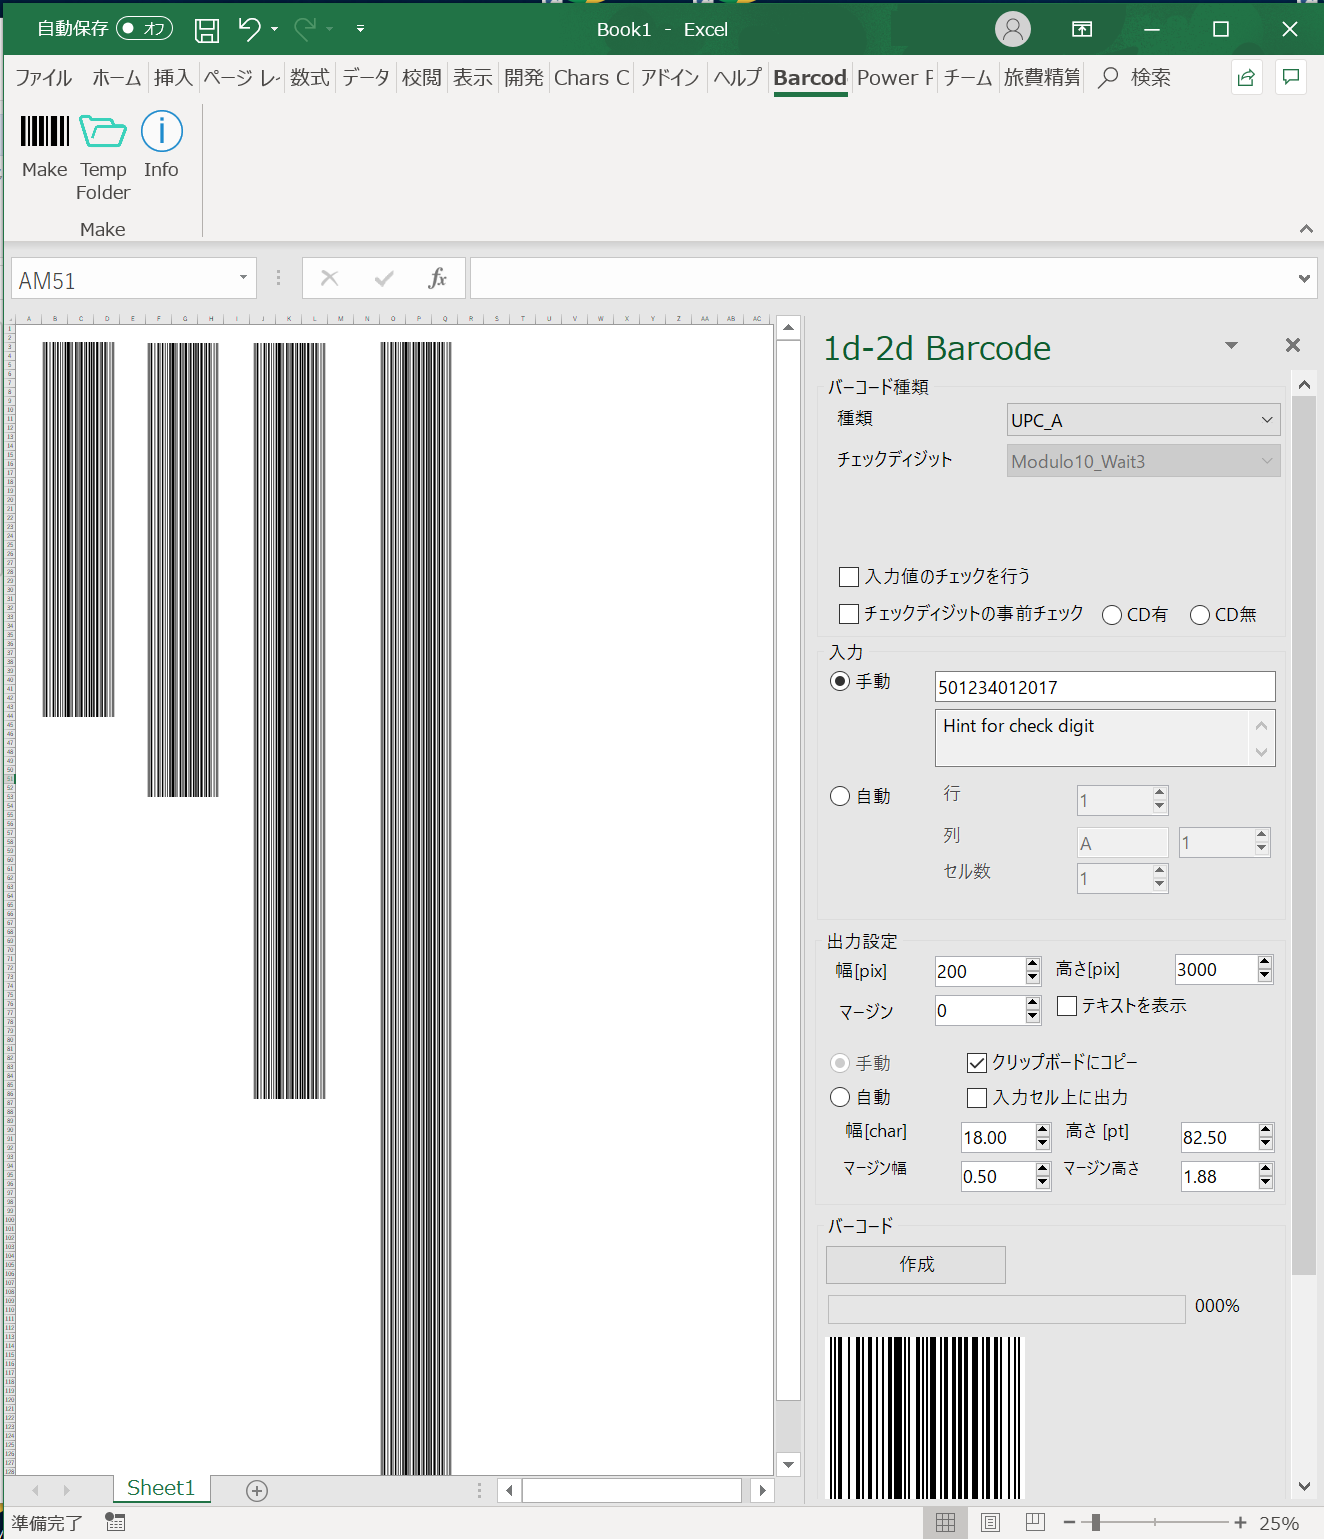The height and width of the screenshot is (1539, 1324).
Task: Click zoom out minus icon
Action: pos(1069,1522)
